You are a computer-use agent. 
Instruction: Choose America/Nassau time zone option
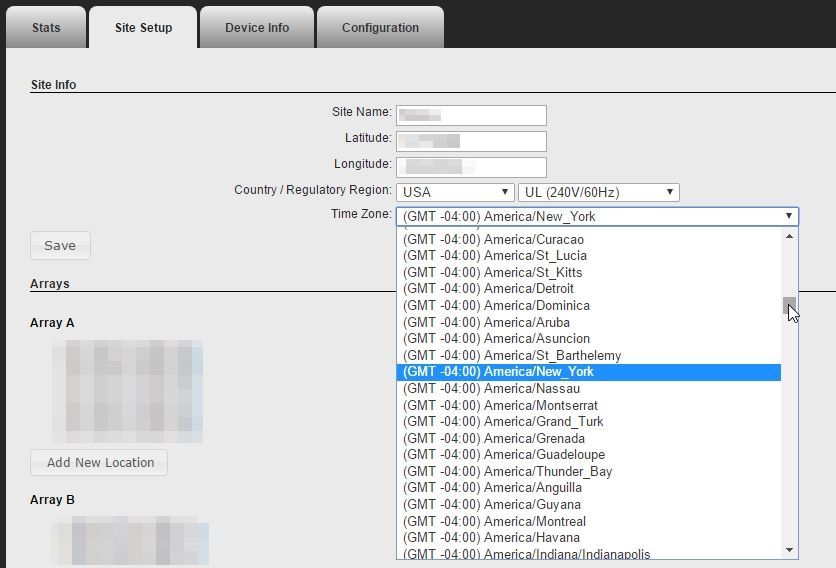530,388
